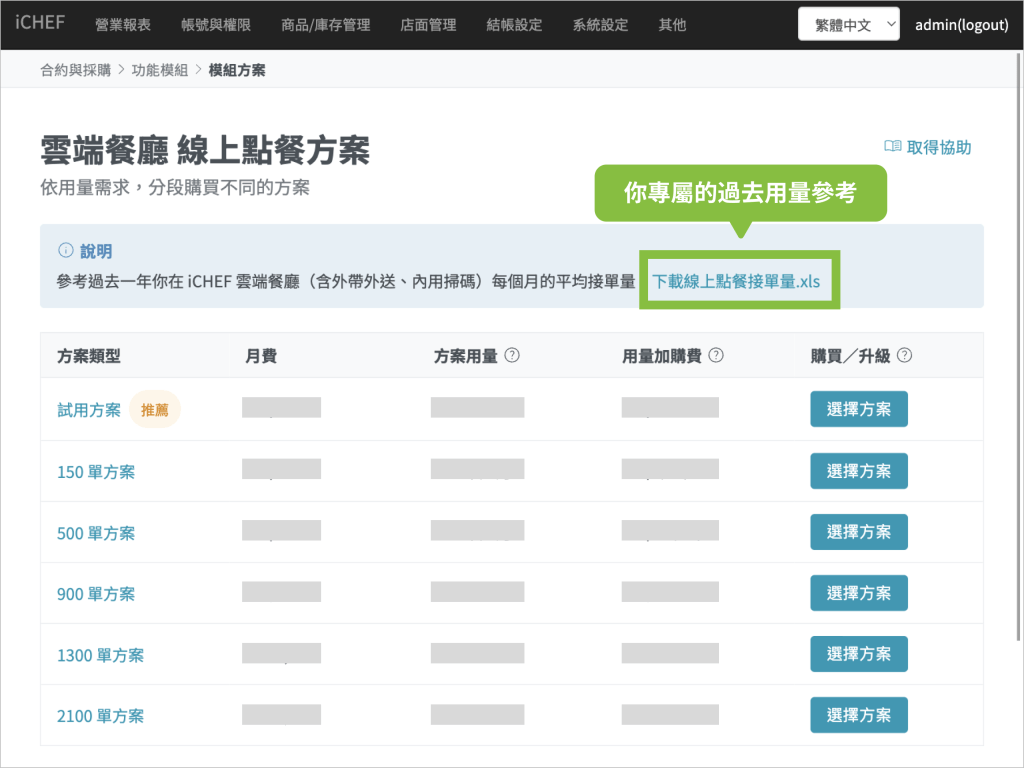Screen dimensions: 1024x768
Task: Click the help icon beside 方案用量
Action: [x=512, y=355]
